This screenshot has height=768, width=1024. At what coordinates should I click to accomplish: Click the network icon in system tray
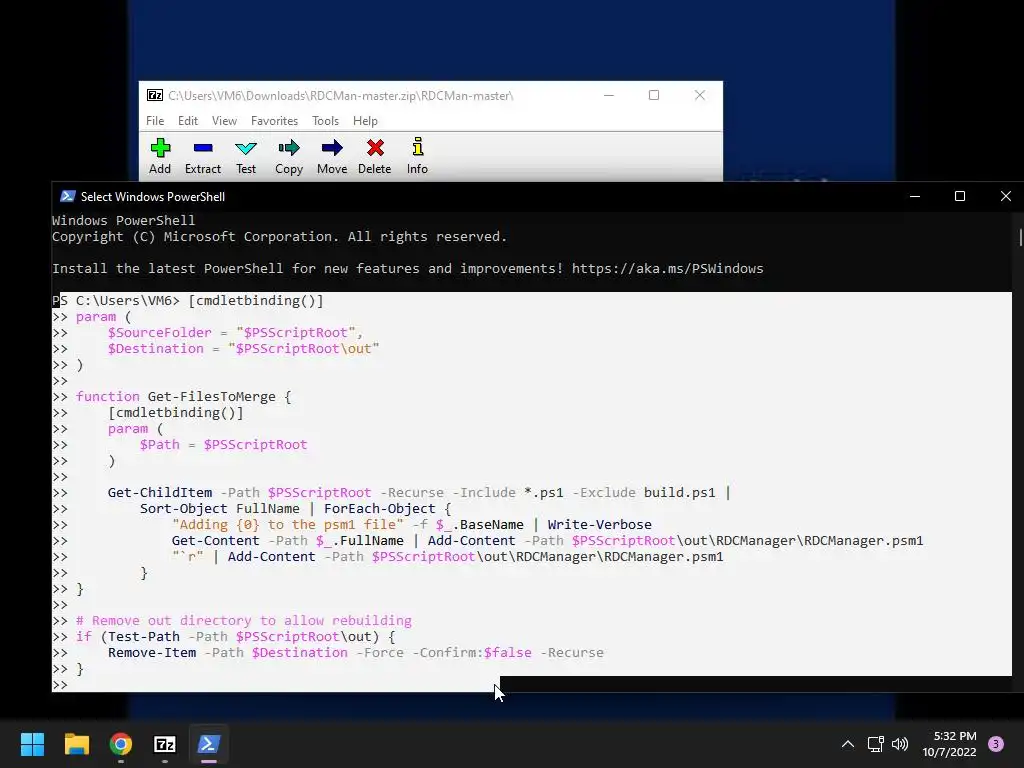click(x=876, y=744)
